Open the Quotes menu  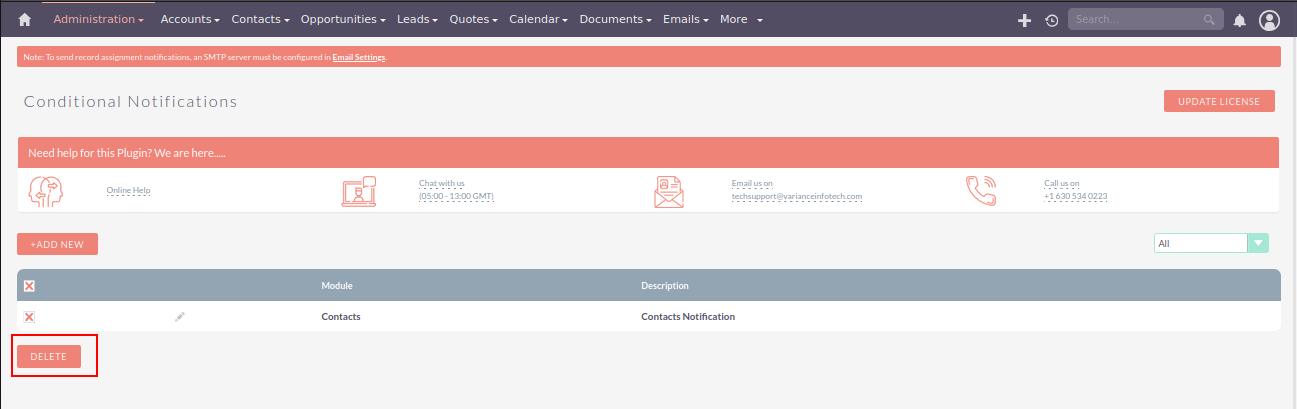(474, 19)
